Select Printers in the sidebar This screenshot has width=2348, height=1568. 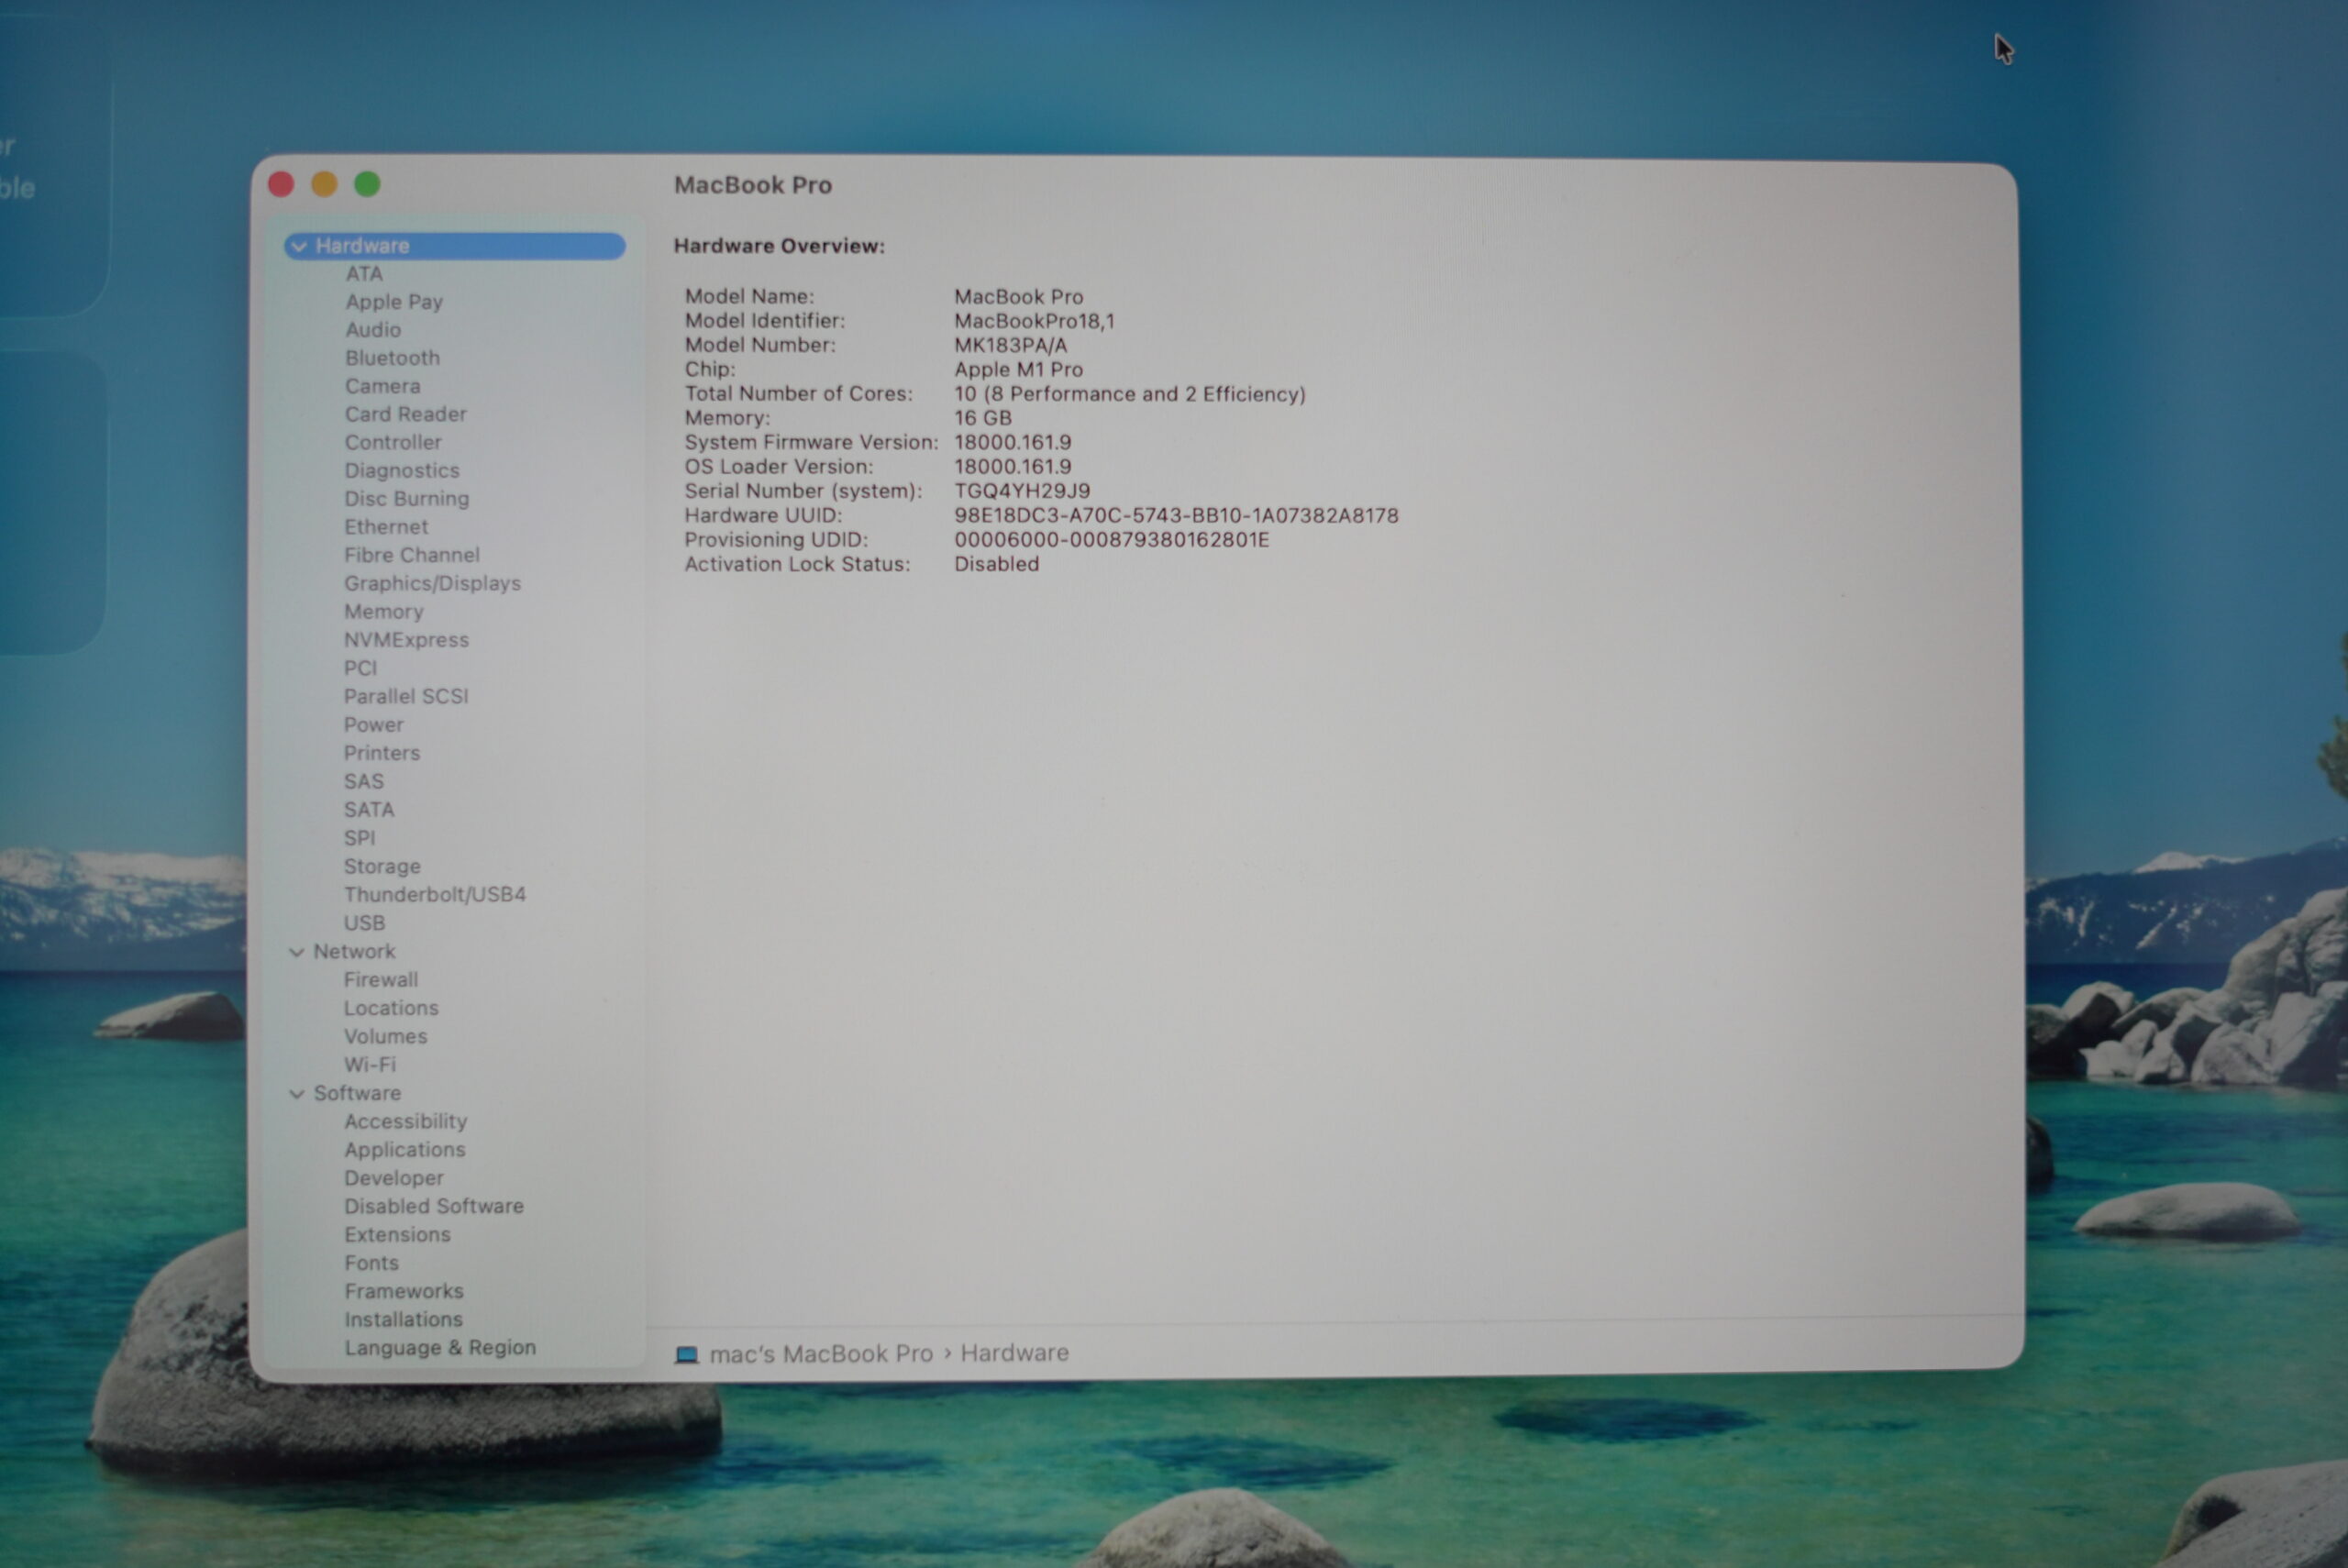pos(382,753)
